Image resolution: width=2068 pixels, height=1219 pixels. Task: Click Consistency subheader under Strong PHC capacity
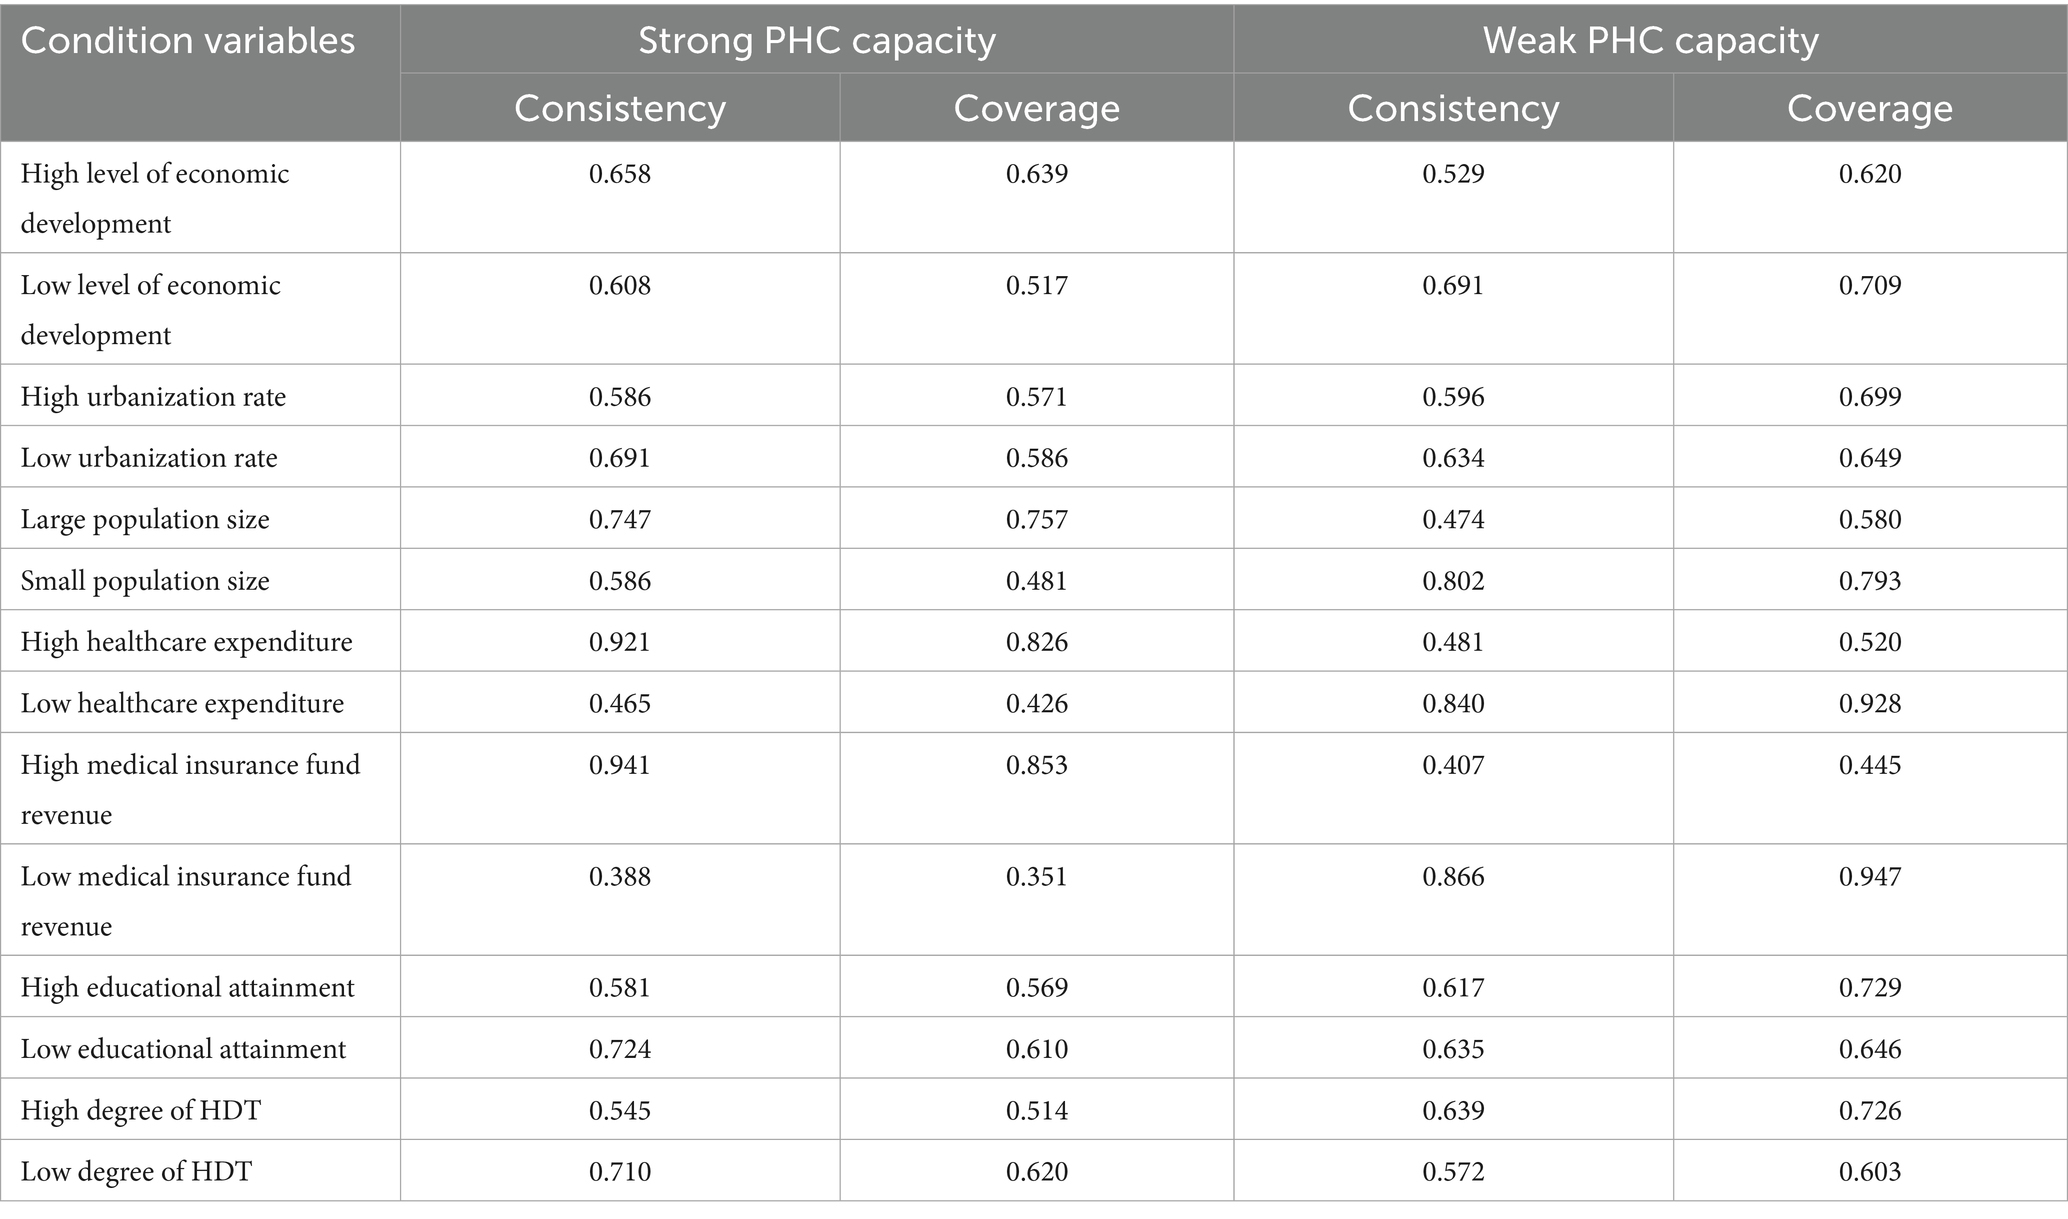pos(620,108)
